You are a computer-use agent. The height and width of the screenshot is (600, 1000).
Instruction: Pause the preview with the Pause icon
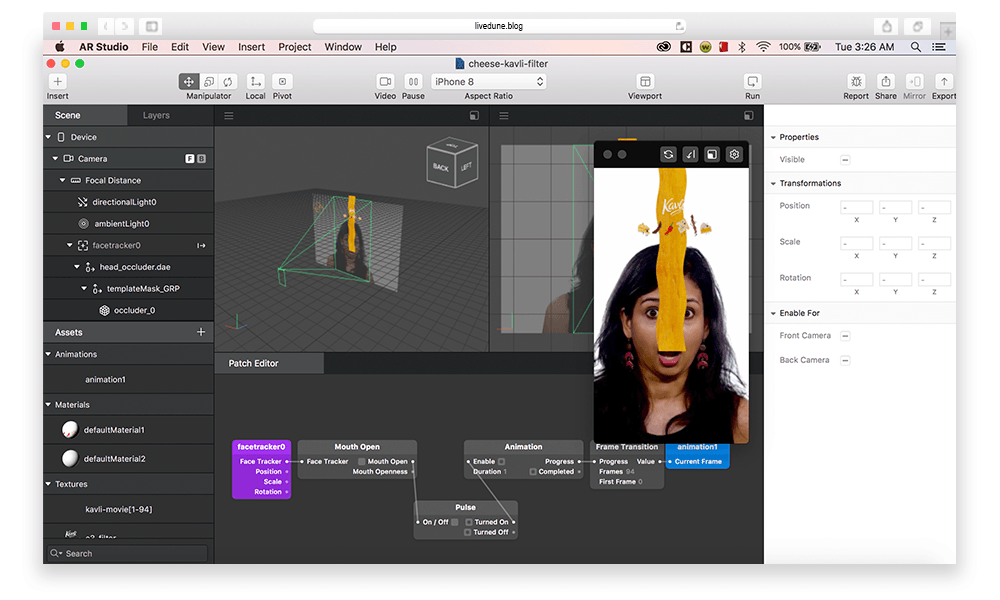[413, 82]
